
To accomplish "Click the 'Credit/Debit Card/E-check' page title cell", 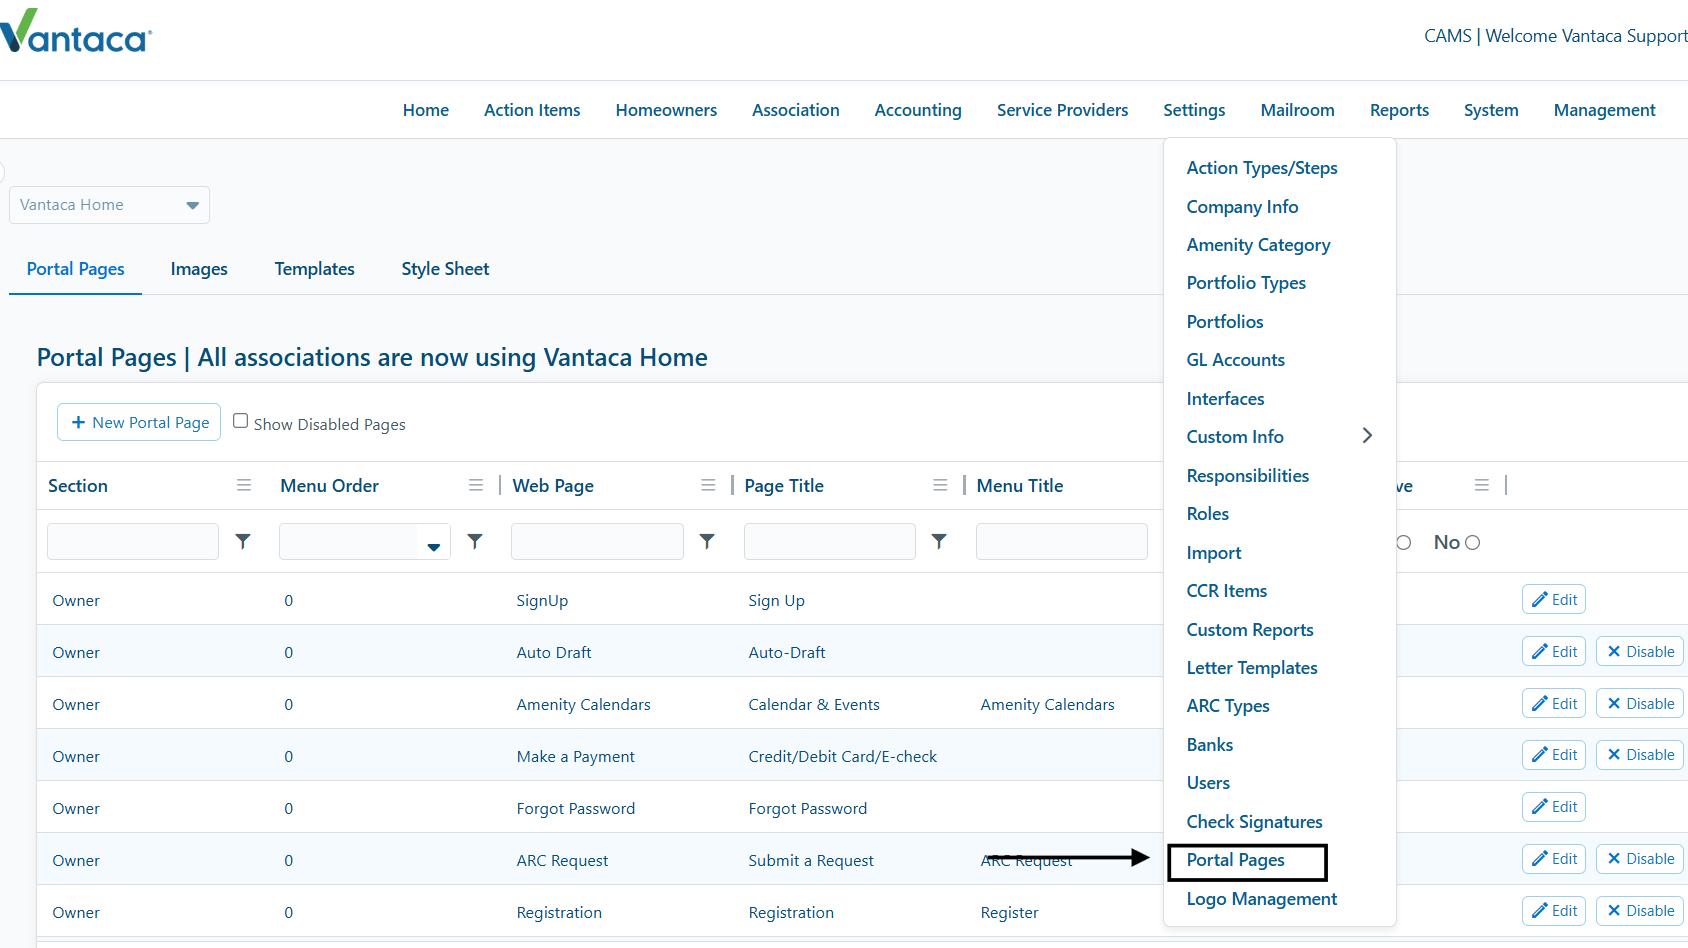I will [x=842, y=757].
